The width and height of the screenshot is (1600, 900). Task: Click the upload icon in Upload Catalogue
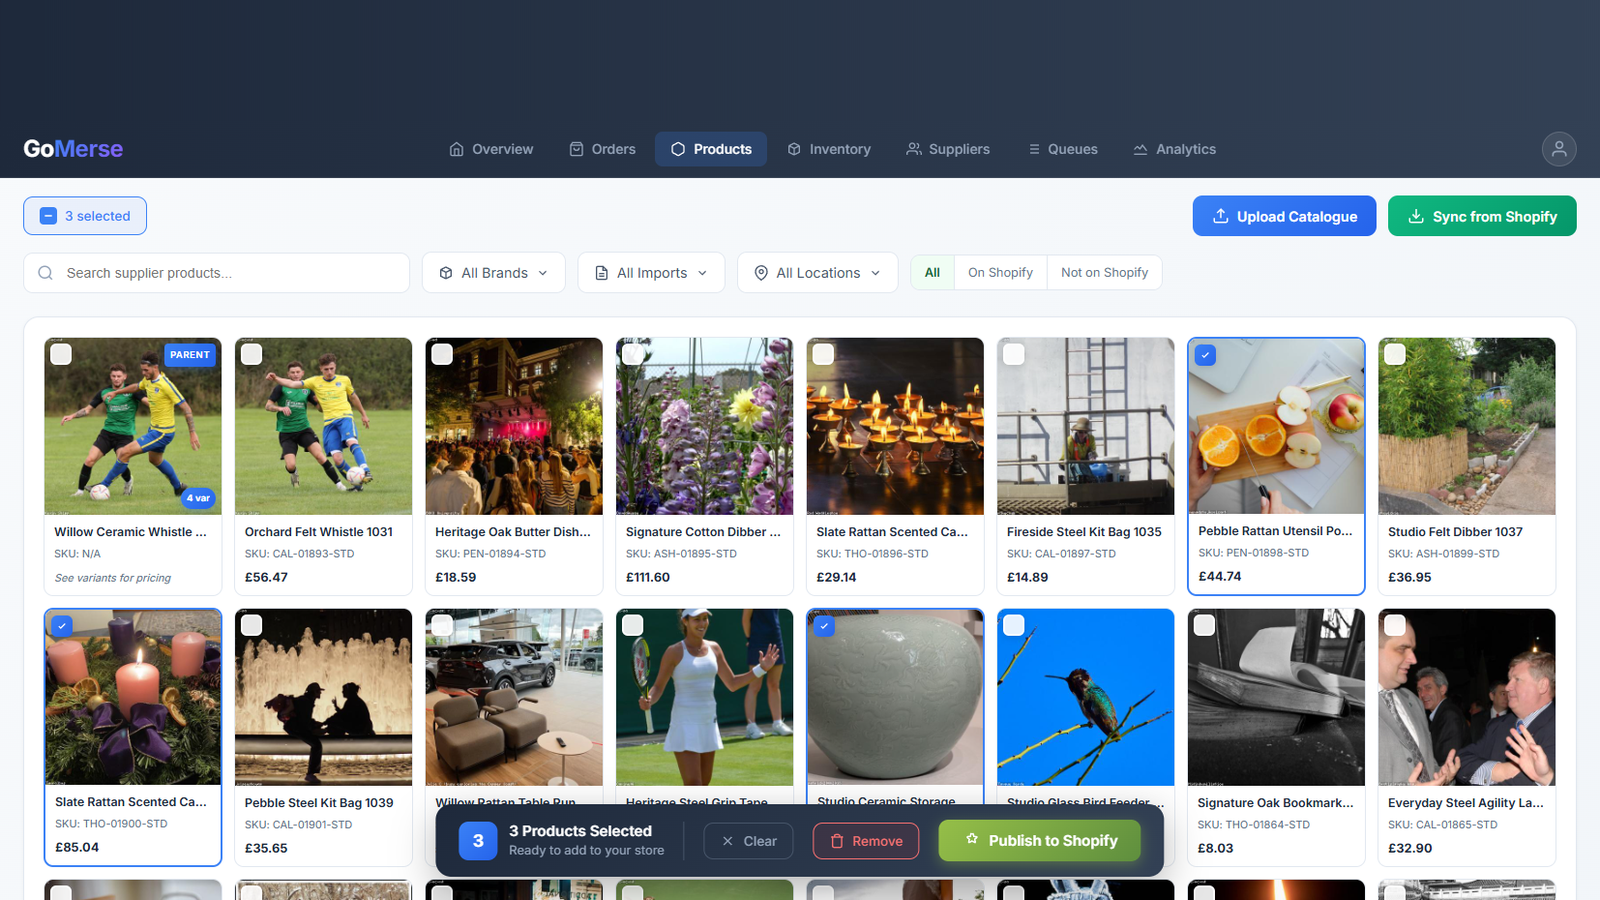[x=1220, y=216]
